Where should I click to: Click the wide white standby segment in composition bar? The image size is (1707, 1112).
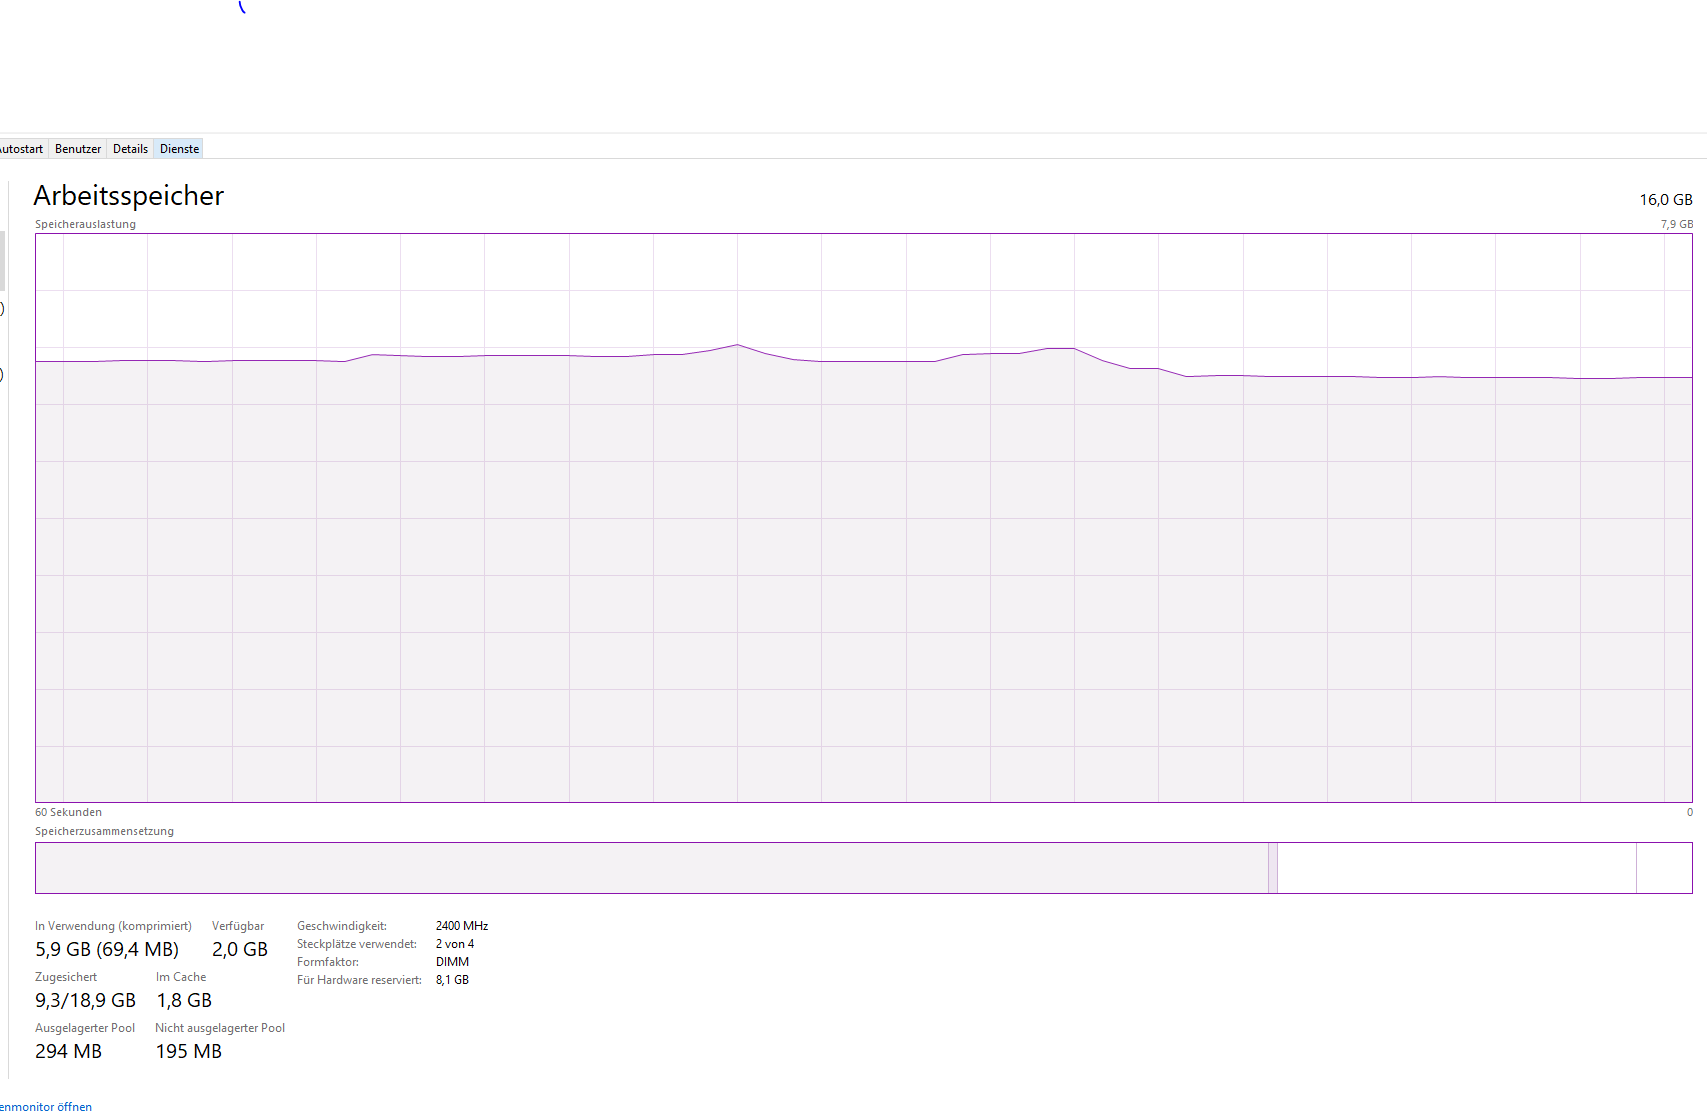pyautogui.click(x=1456, y=868)
